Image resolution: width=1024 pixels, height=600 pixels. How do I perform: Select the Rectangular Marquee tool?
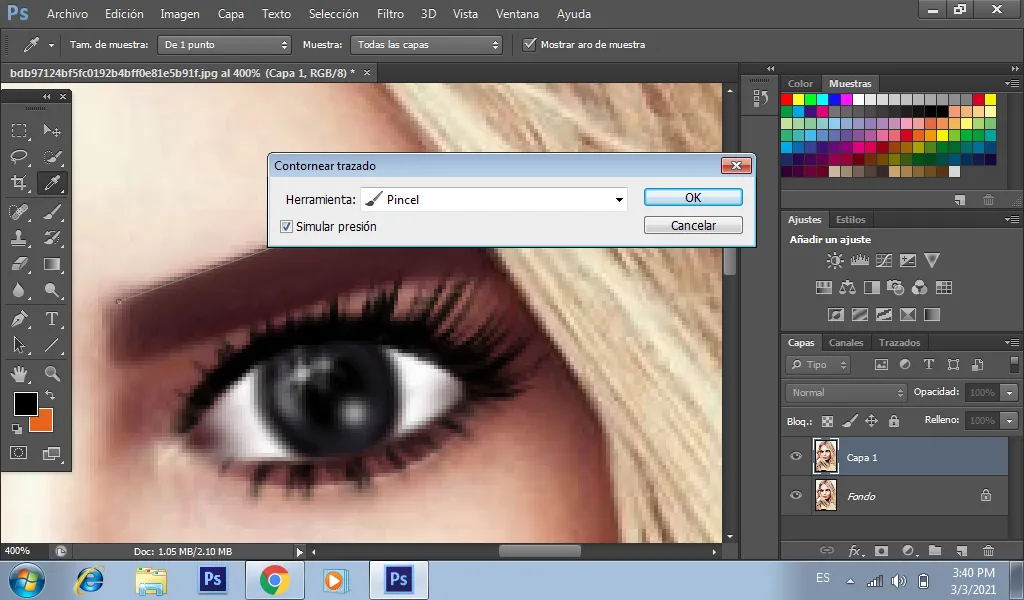[19, 131]
